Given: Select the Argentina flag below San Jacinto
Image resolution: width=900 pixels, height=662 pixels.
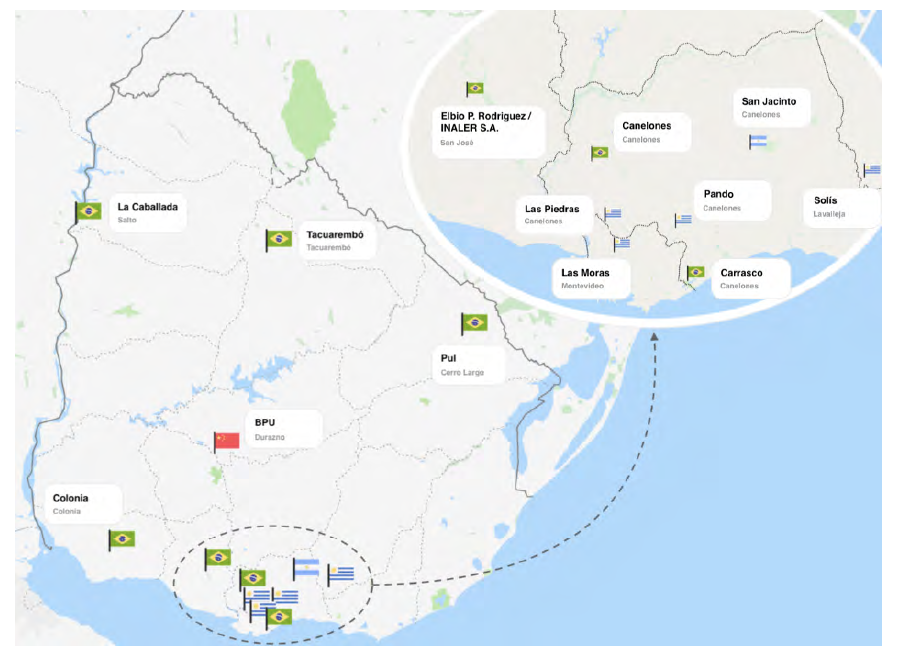Looking at the screenshot, I should [x=758, y=141].
